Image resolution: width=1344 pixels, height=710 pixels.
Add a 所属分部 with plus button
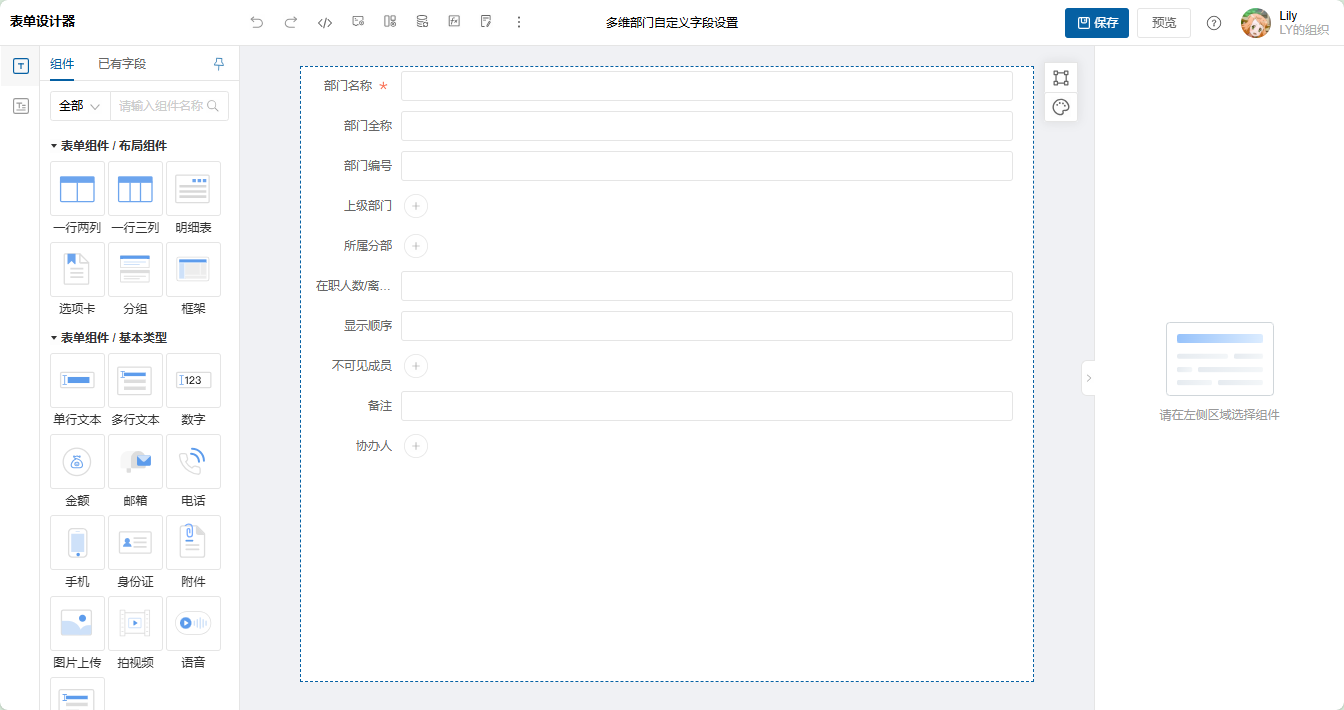416,246
